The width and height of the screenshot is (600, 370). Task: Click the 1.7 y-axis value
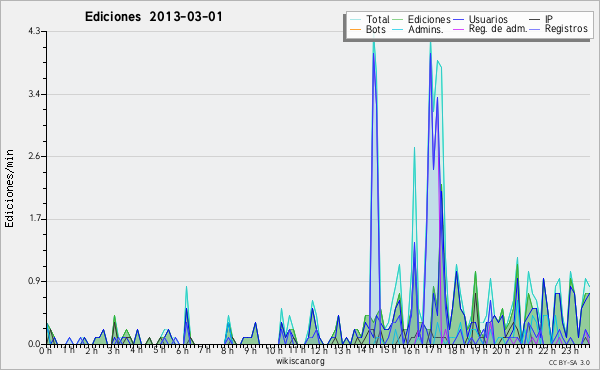(x=34, y=219)
